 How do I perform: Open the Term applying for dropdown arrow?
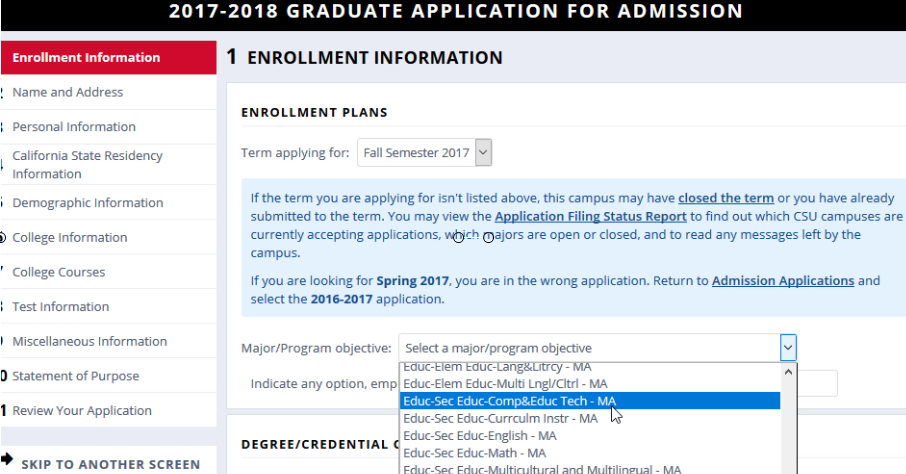coord(484,153)
